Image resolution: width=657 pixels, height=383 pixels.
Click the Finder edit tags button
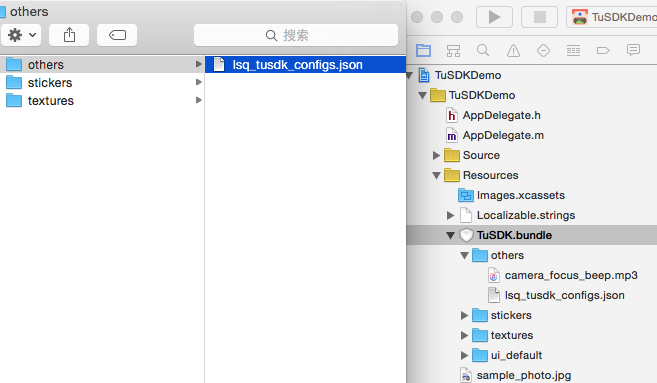(117, 35)
